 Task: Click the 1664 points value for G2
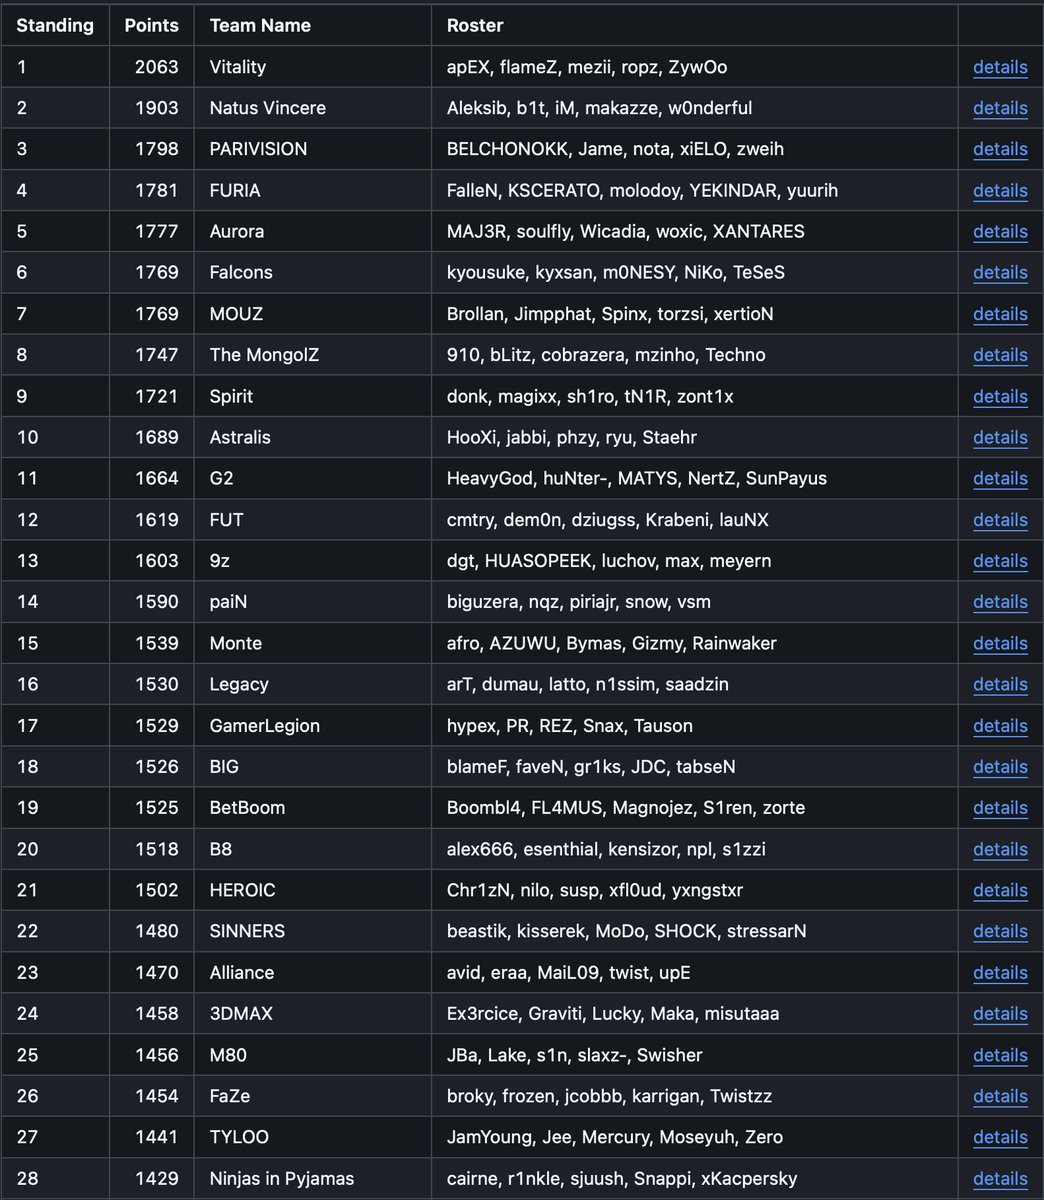157,478
